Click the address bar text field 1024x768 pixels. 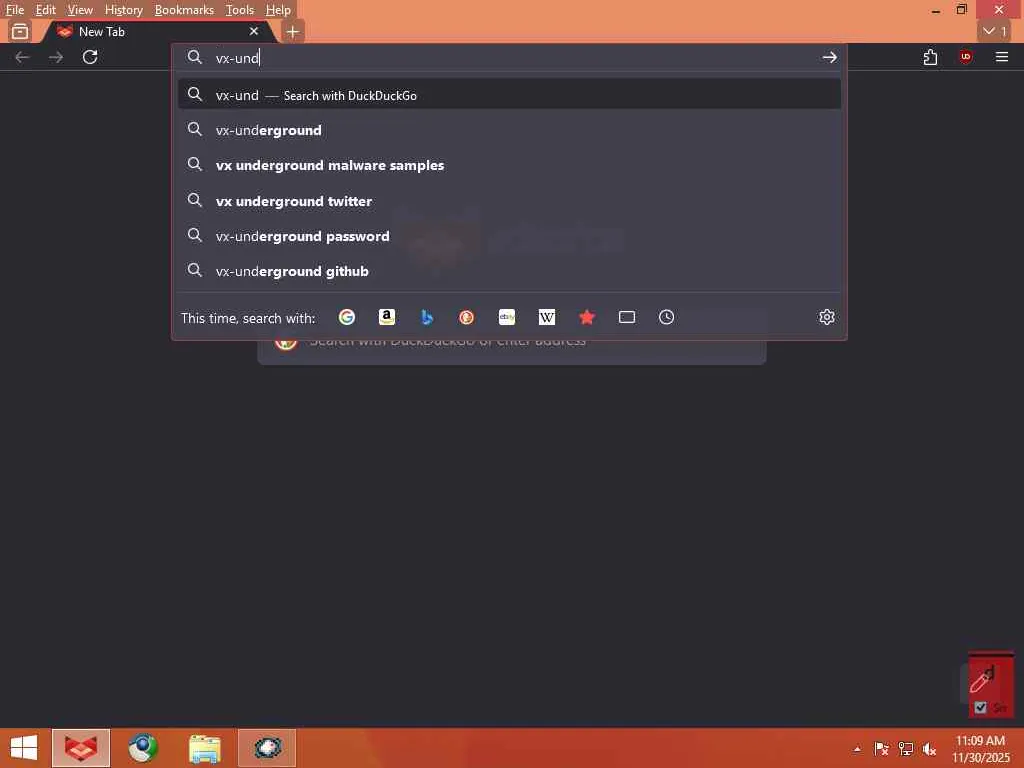[509, 57]
